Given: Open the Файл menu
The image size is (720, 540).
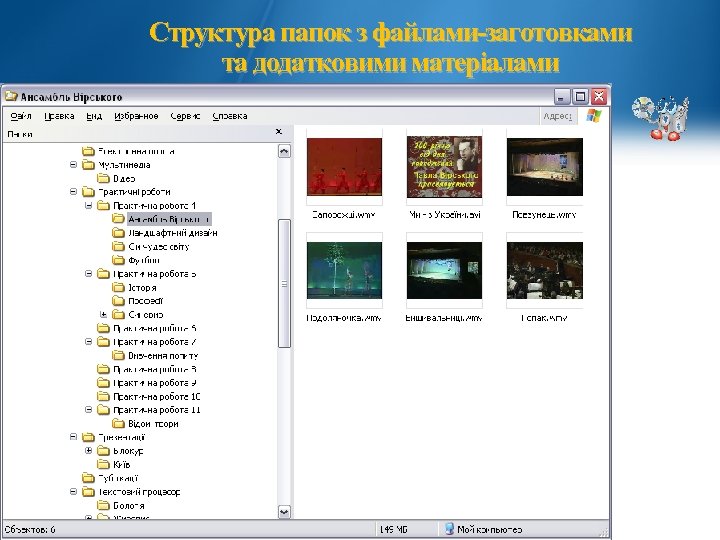Looking at the screenshot, I should [x=21, y=116].
